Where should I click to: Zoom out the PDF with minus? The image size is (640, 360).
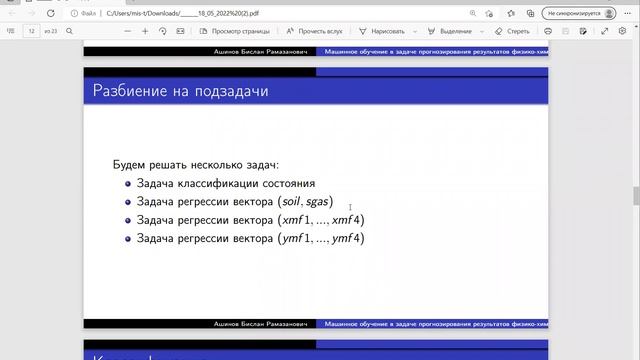click(x=128, y=31)
